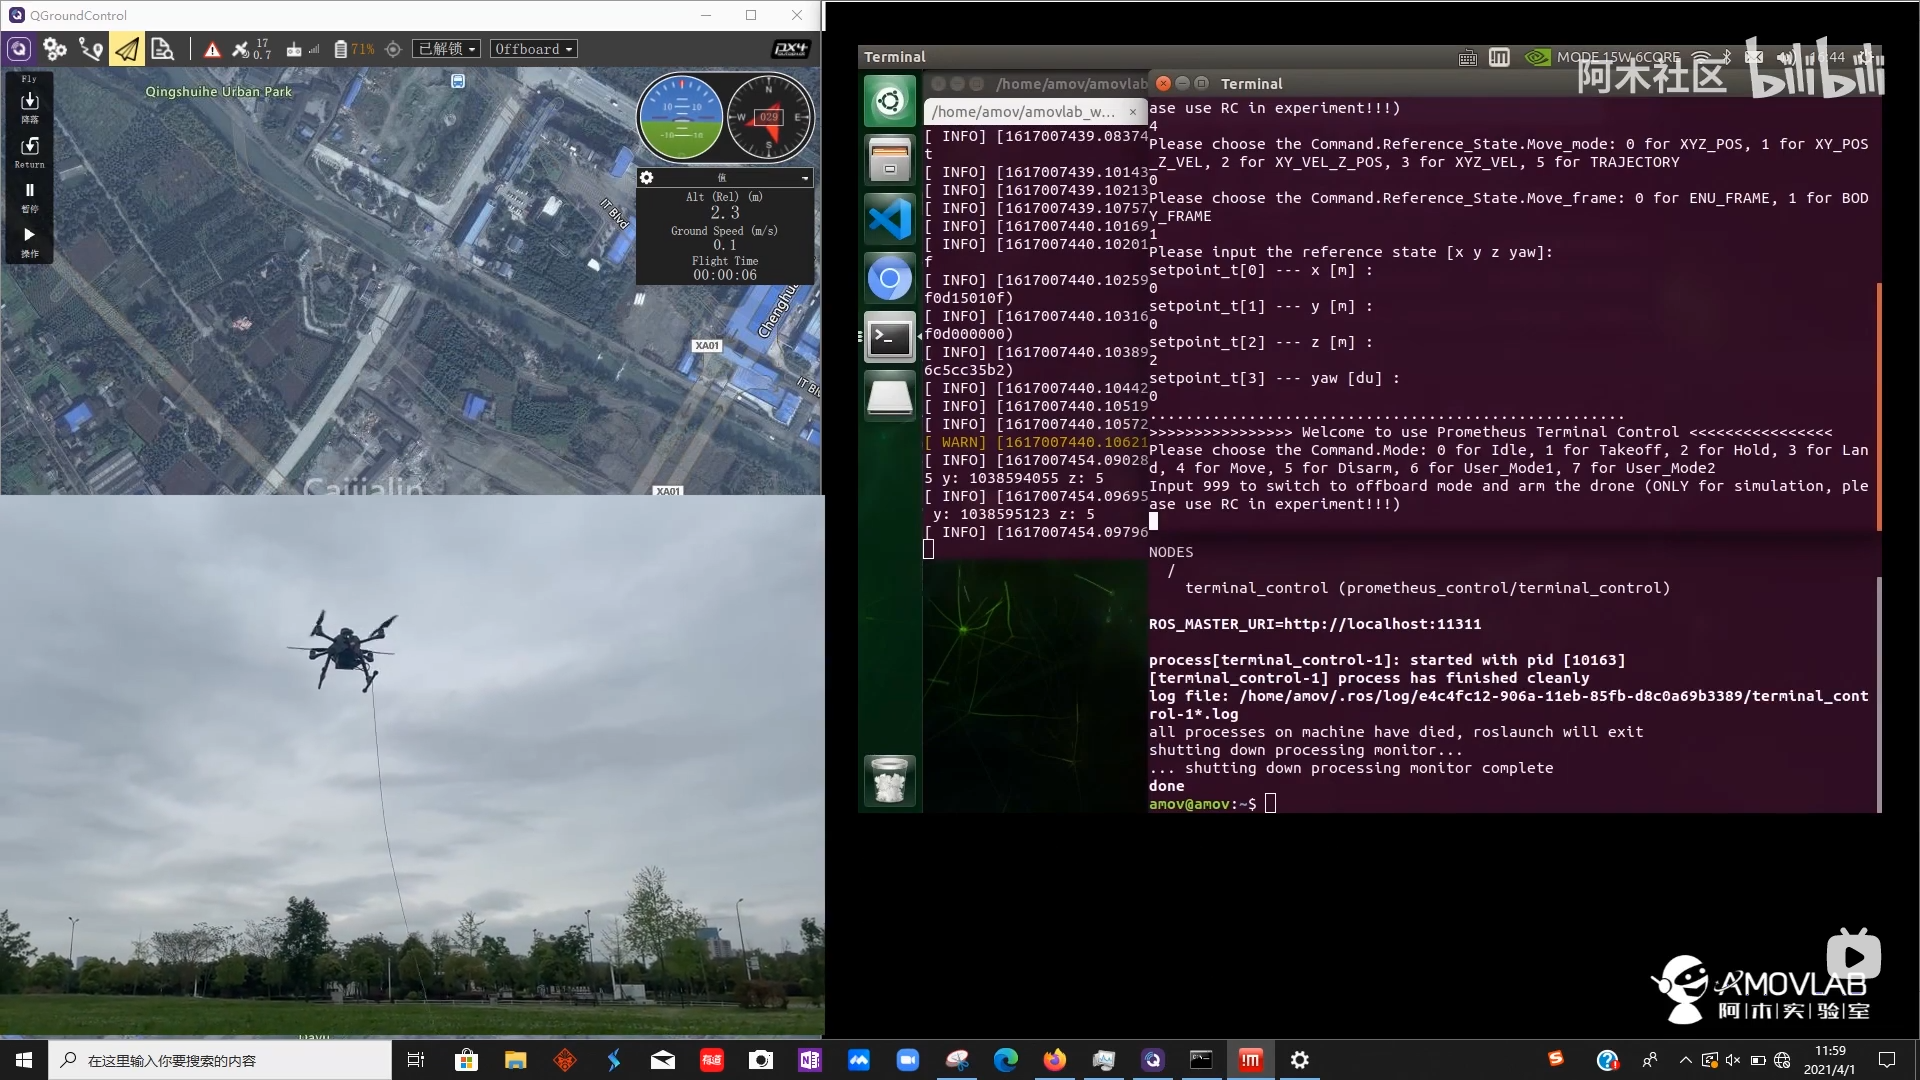Click the attitude indicator instrument

point(681,118)
